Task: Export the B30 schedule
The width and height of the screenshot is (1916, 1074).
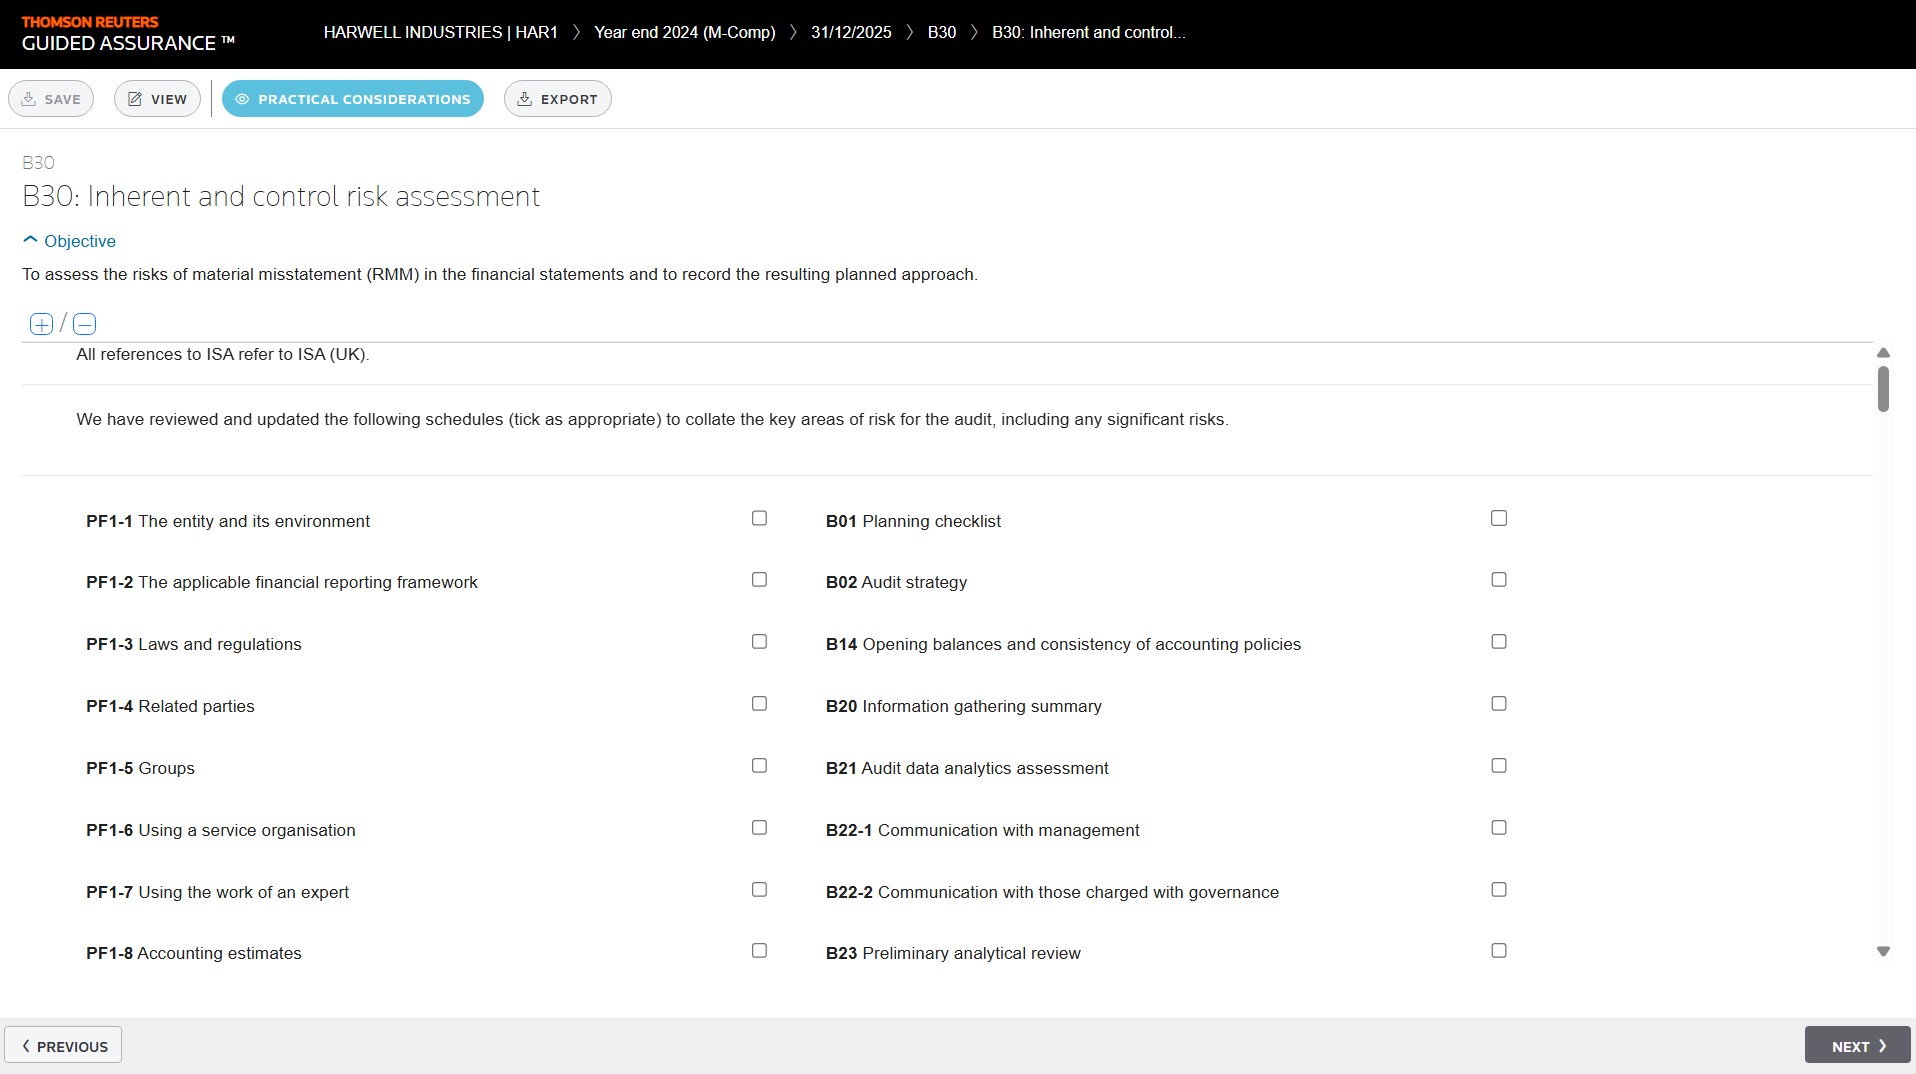Action: [x=557, y=99]
